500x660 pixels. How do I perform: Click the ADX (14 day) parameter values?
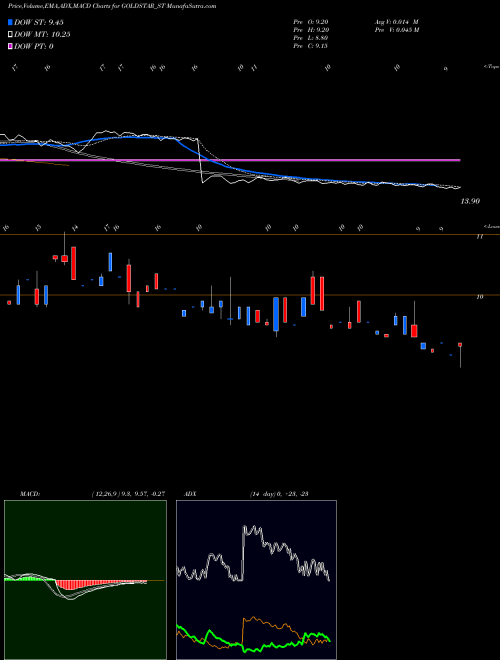(x=279, y=494)
